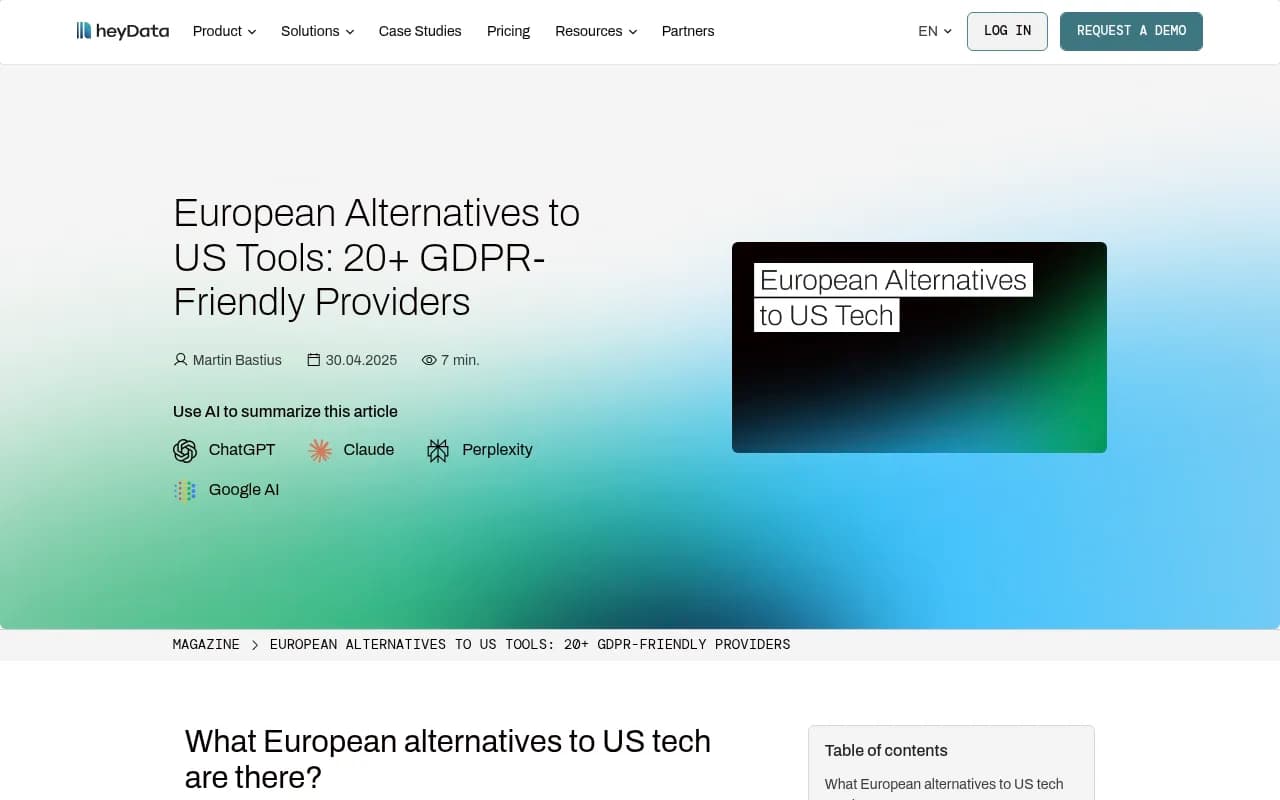Click the current-page breadcrumb 'EUROPEAN ALTERNATIVES TO US TOOLS'
This screenshot has height=800, width=1280.
click(530, 645)
